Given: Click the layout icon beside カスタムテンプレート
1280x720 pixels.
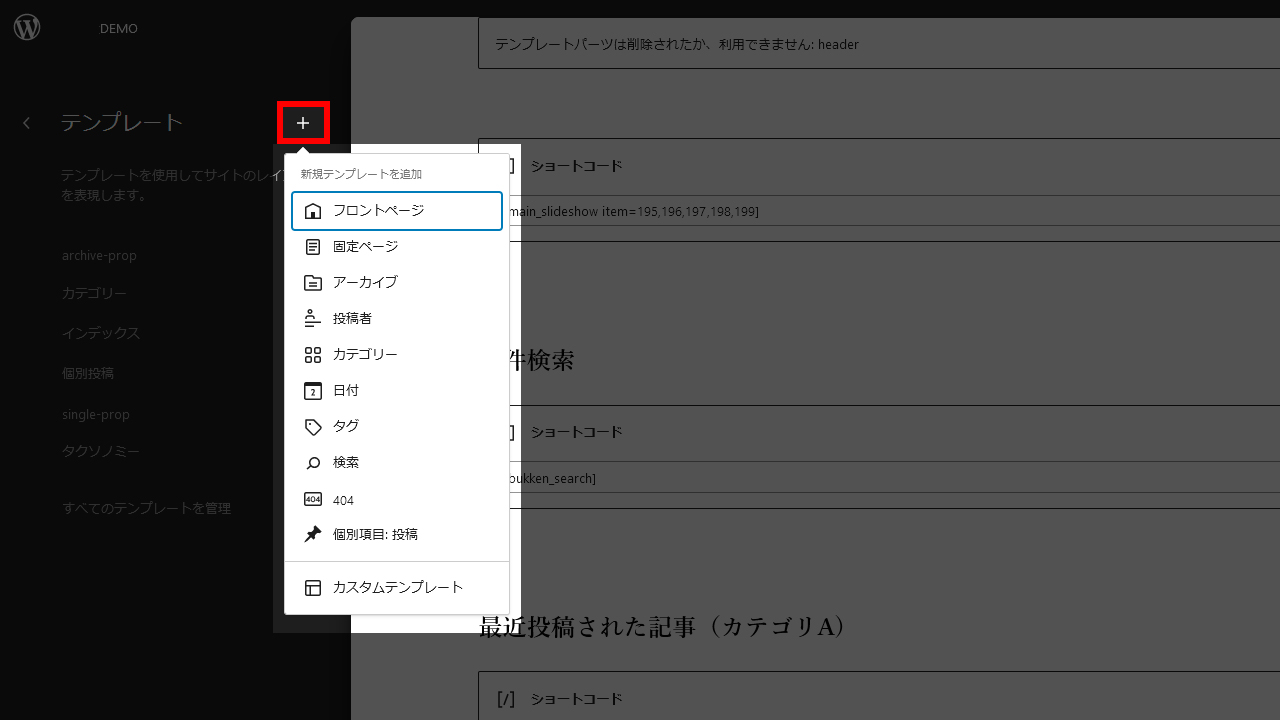Looking at the screenshot, I should click(313, 588).
